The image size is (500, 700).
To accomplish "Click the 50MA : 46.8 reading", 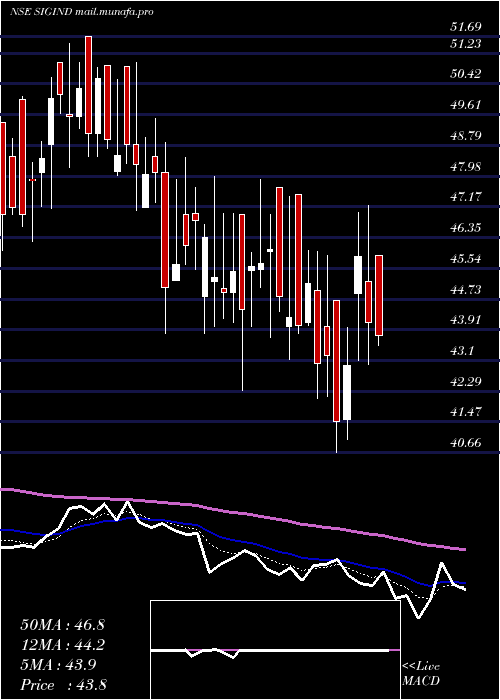I will [x=62, y=625].
